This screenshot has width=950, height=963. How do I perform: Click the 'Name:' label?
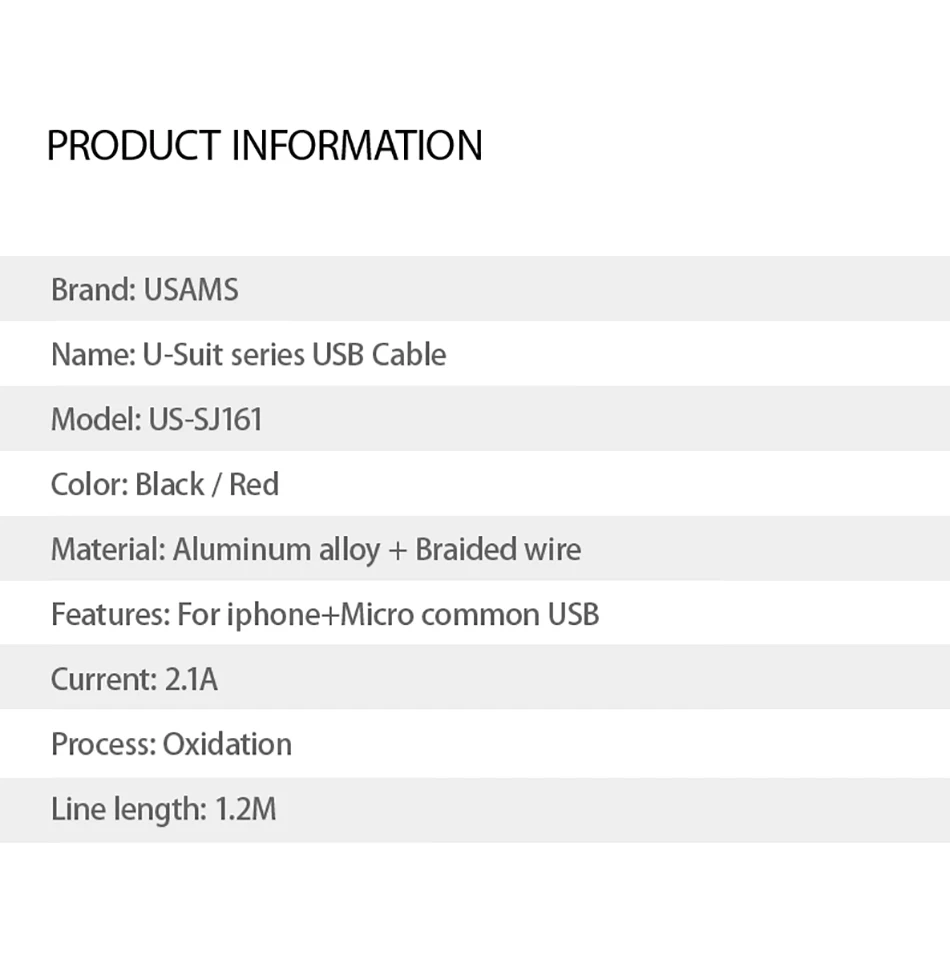pos(92,355)
